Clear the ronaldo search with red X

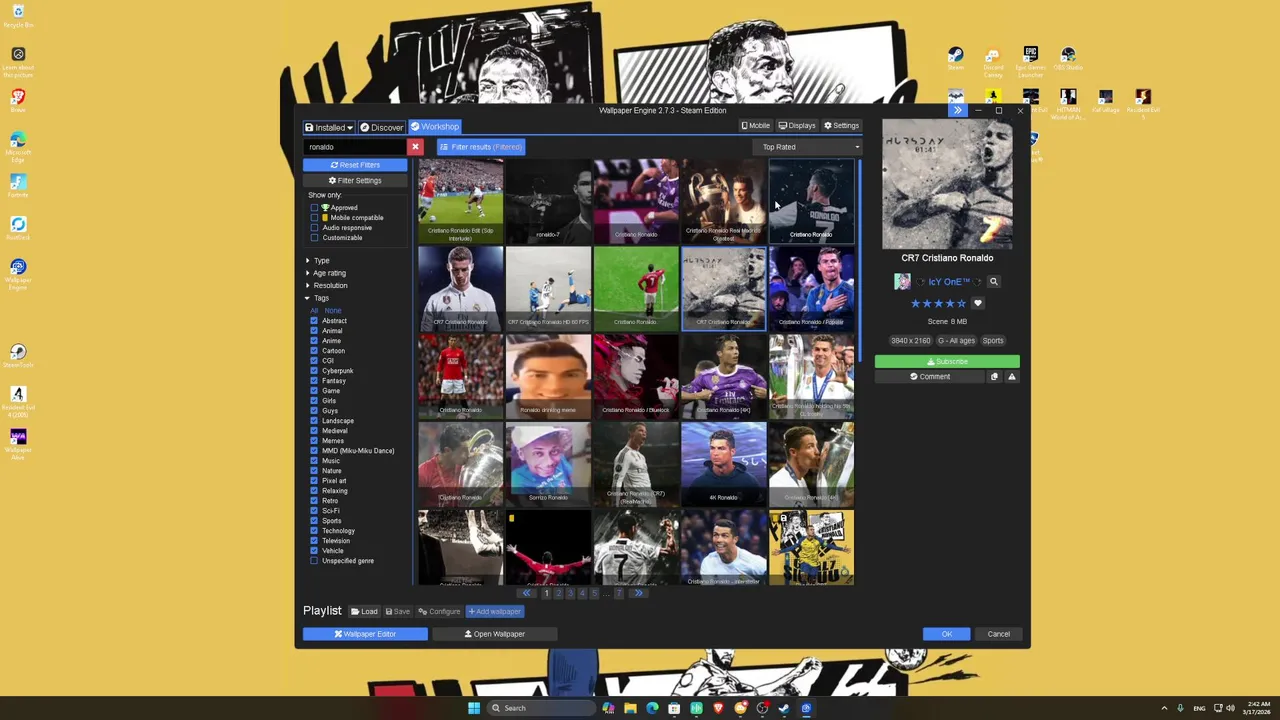(x=415, y=147)
